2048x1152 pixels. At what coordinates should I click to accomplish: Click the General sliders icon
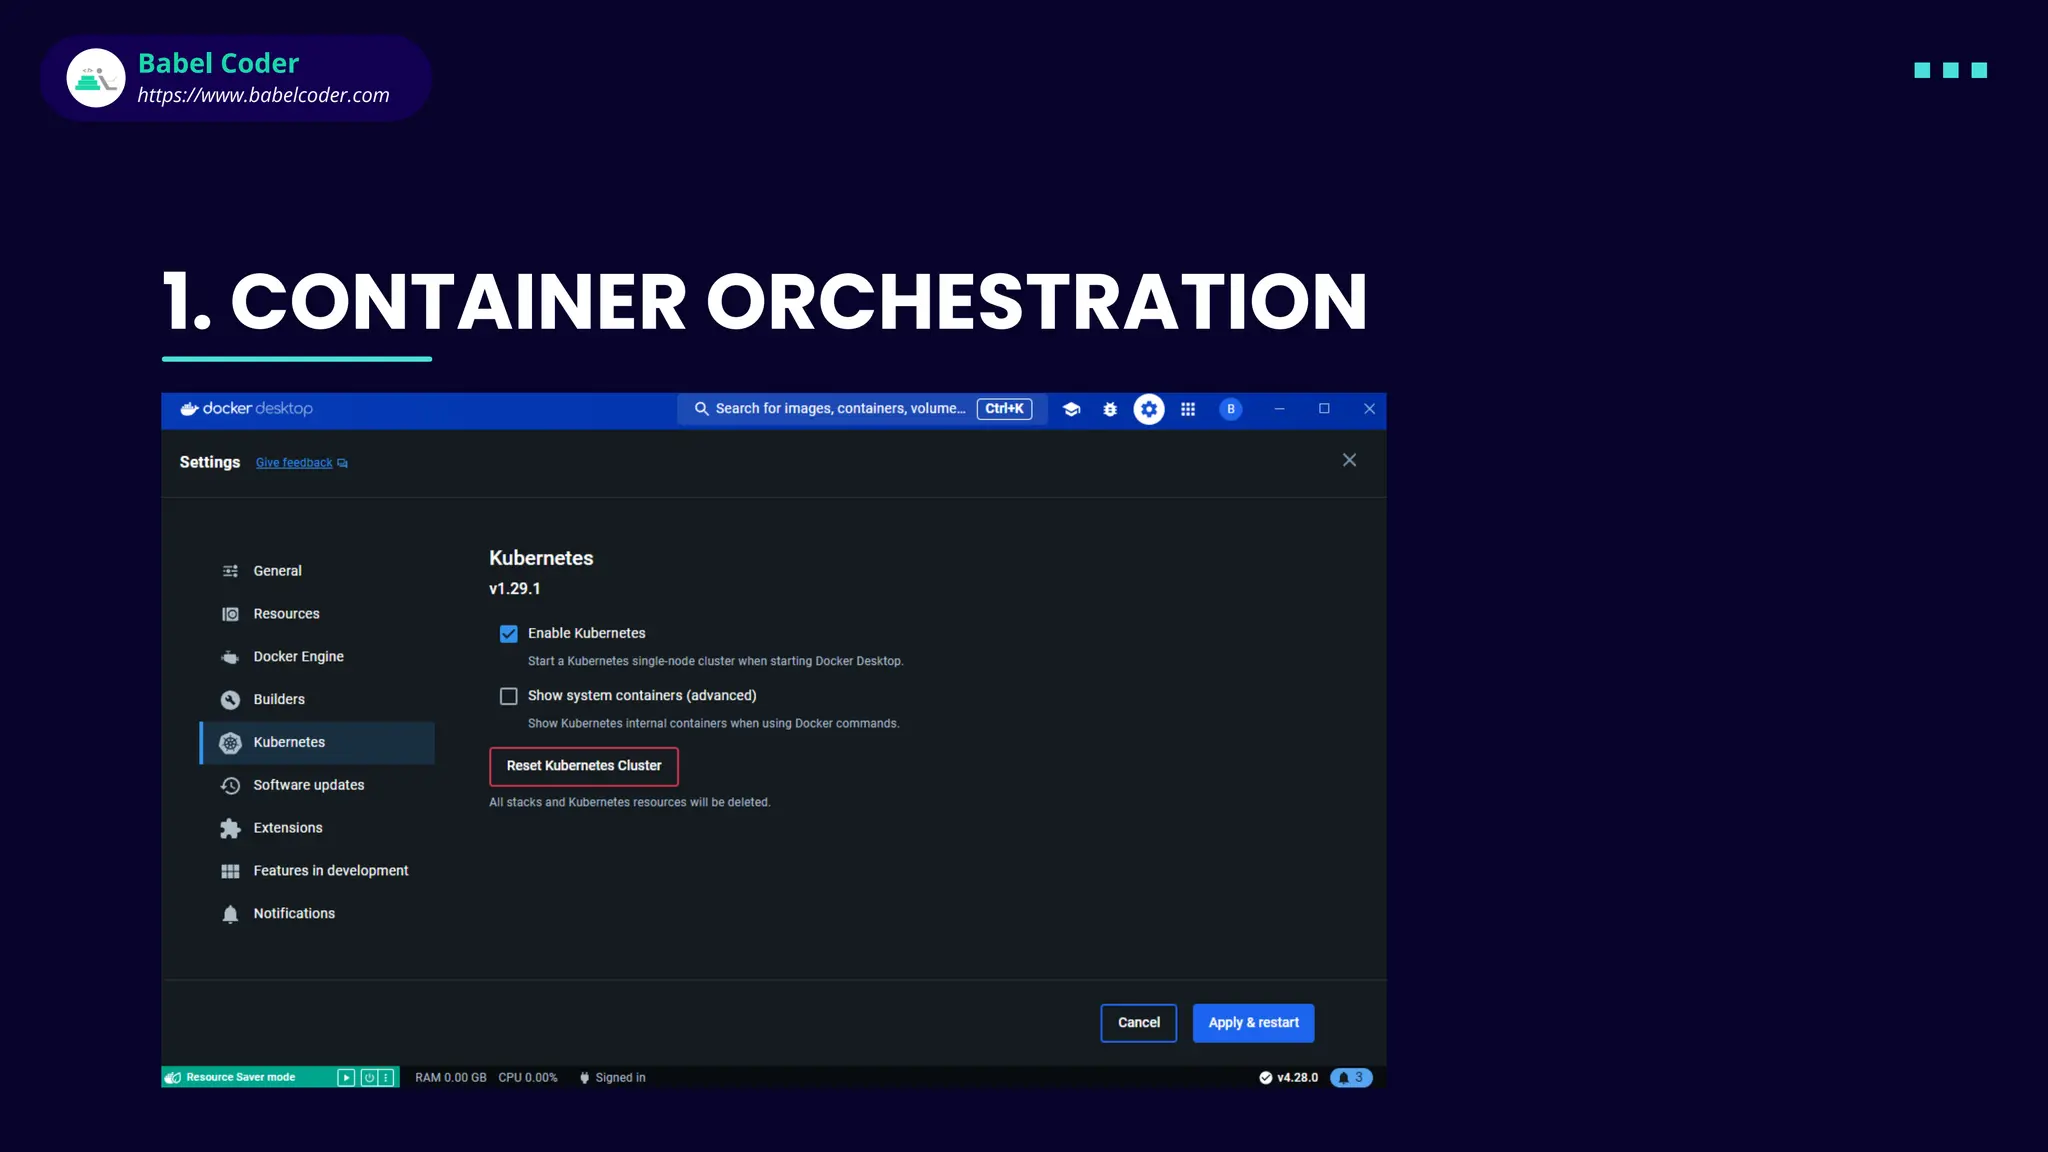click(x=230, y=571)
